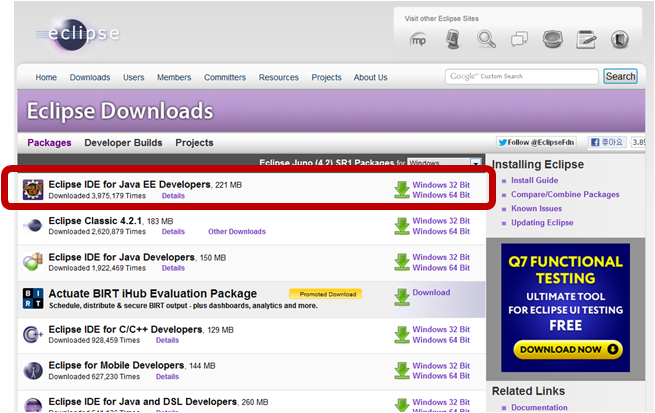Switch to the Developer Builds tab
The height and width of the screenshot is (413, 655).
123,143
